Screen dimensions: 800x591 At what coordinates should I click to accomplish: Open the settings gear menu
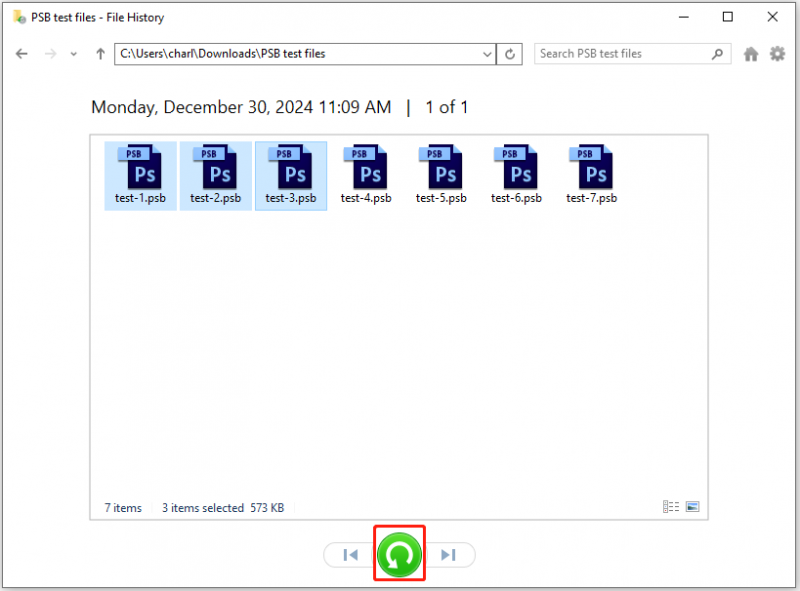(x=777, y=54)
